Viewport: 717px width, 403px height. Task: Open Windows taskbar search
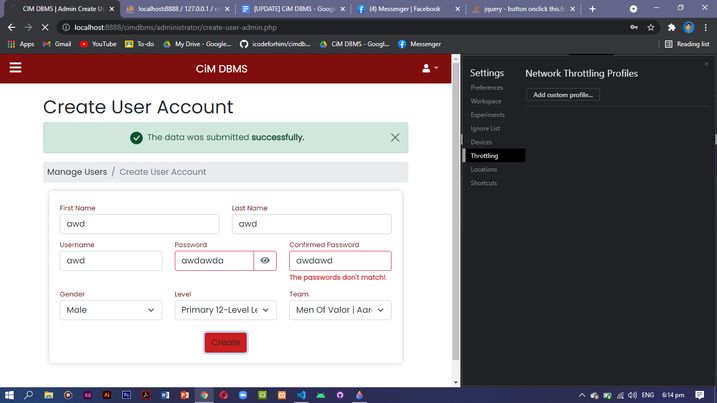point(28,395)
